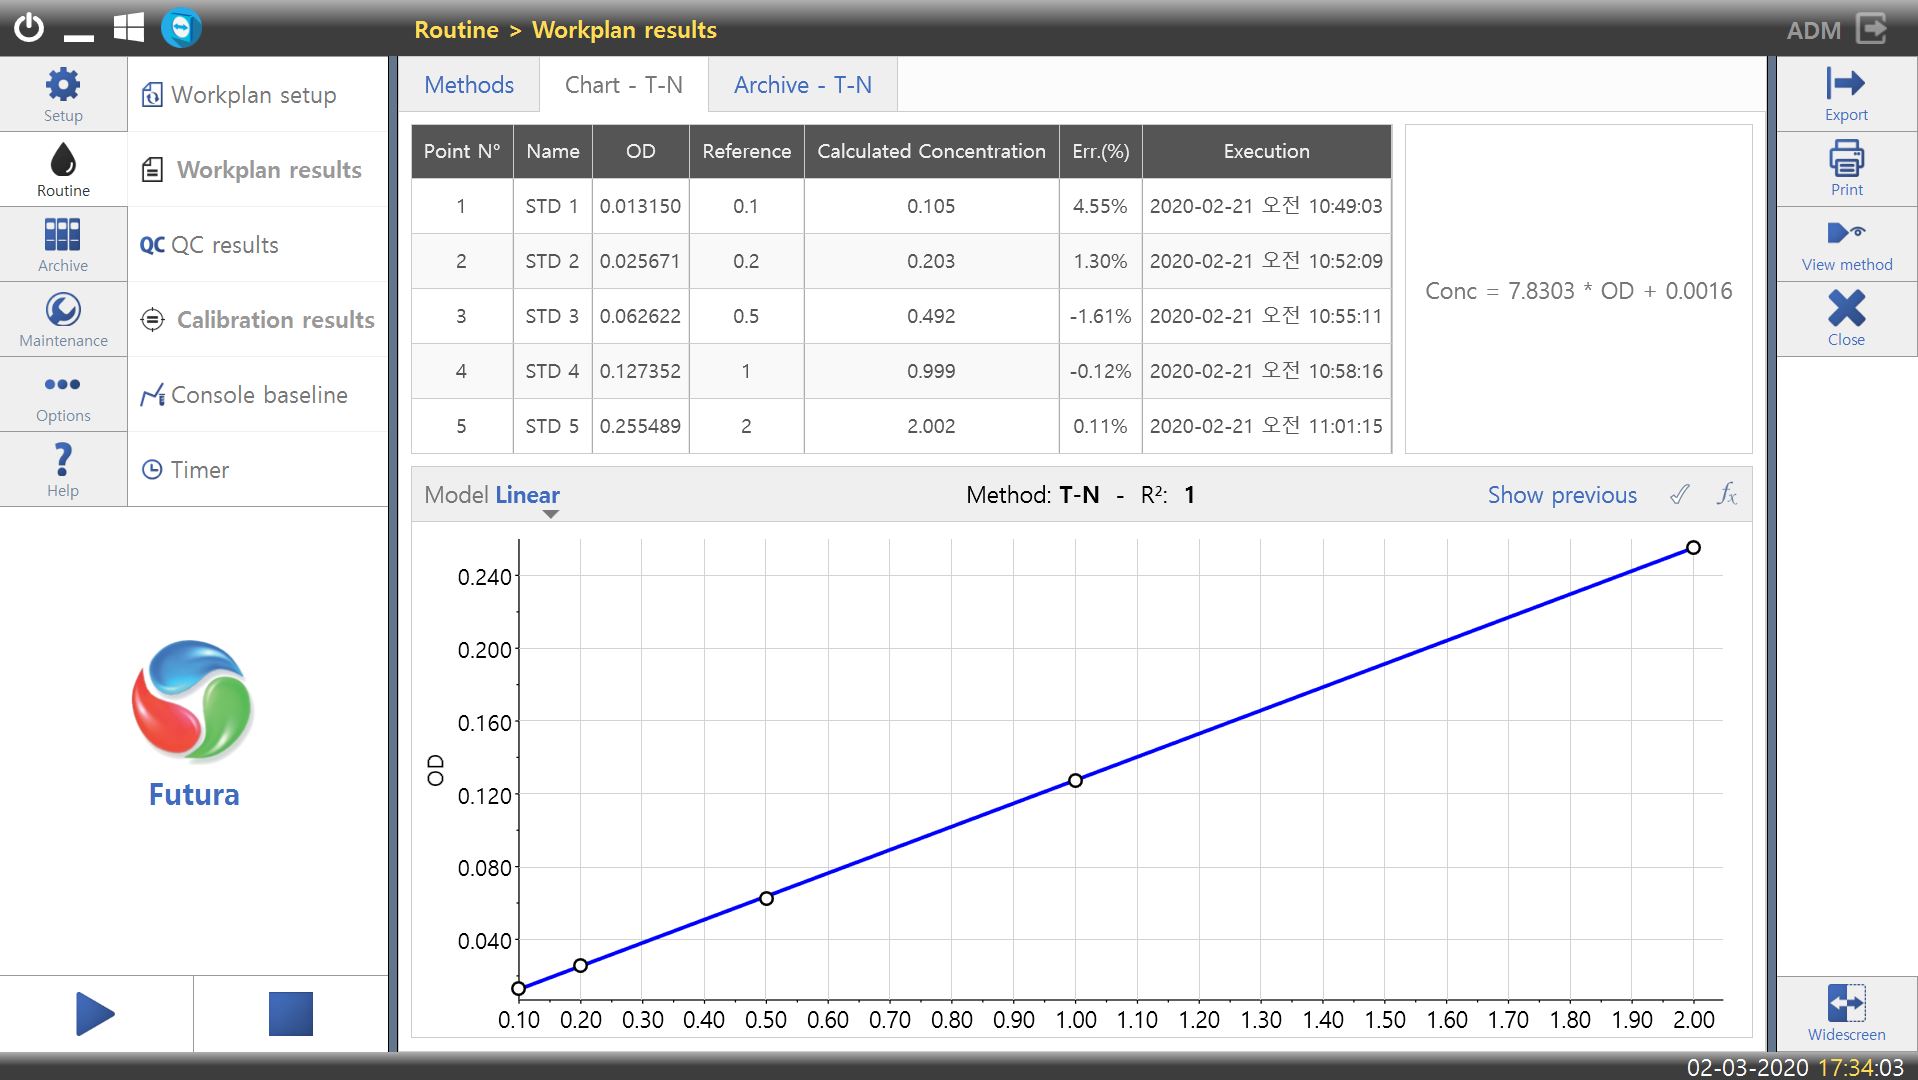The width and height of the screenshot is (1918, 1080).
Task: Click OD value 0.255489
Action: pyautogui.click(x=640, y=426)
